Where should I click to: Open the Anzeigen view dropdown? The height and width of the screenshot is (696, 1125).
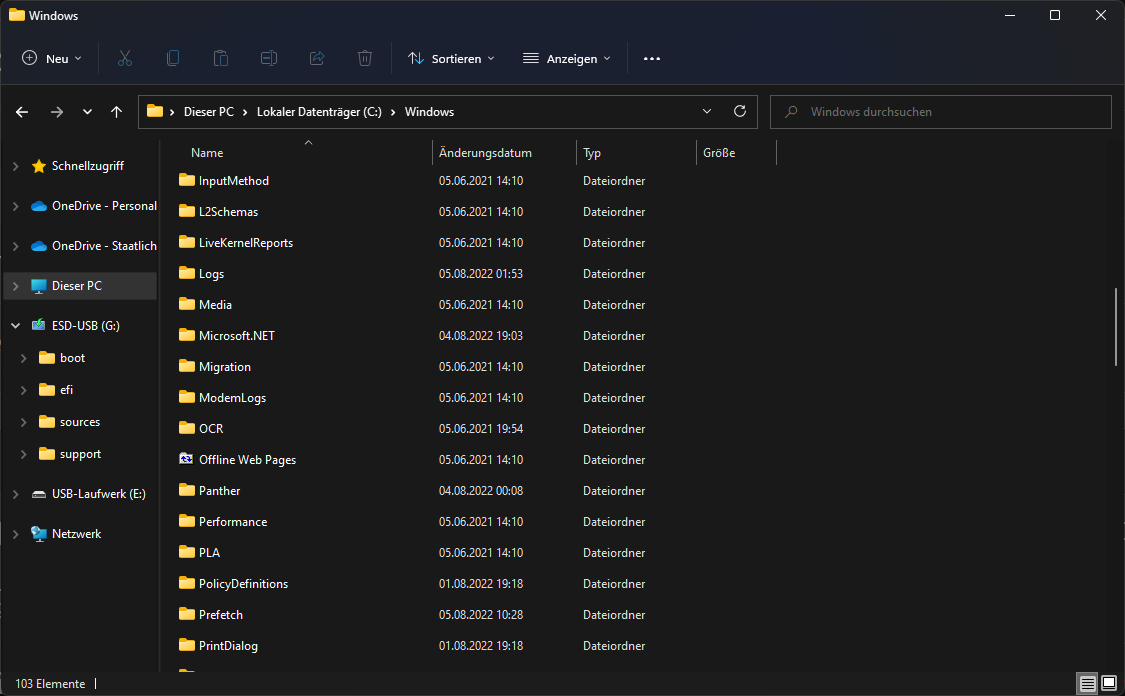click(x=567, y=59)
